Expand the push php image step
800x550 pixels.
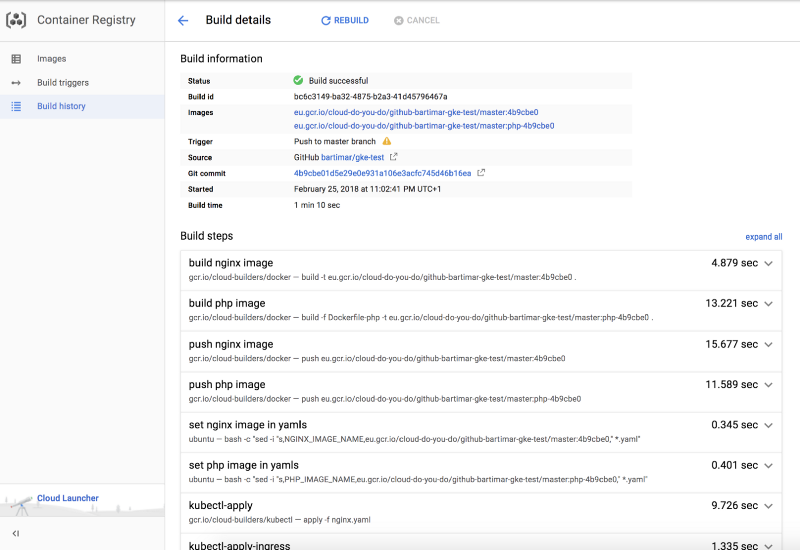[768, 385]
